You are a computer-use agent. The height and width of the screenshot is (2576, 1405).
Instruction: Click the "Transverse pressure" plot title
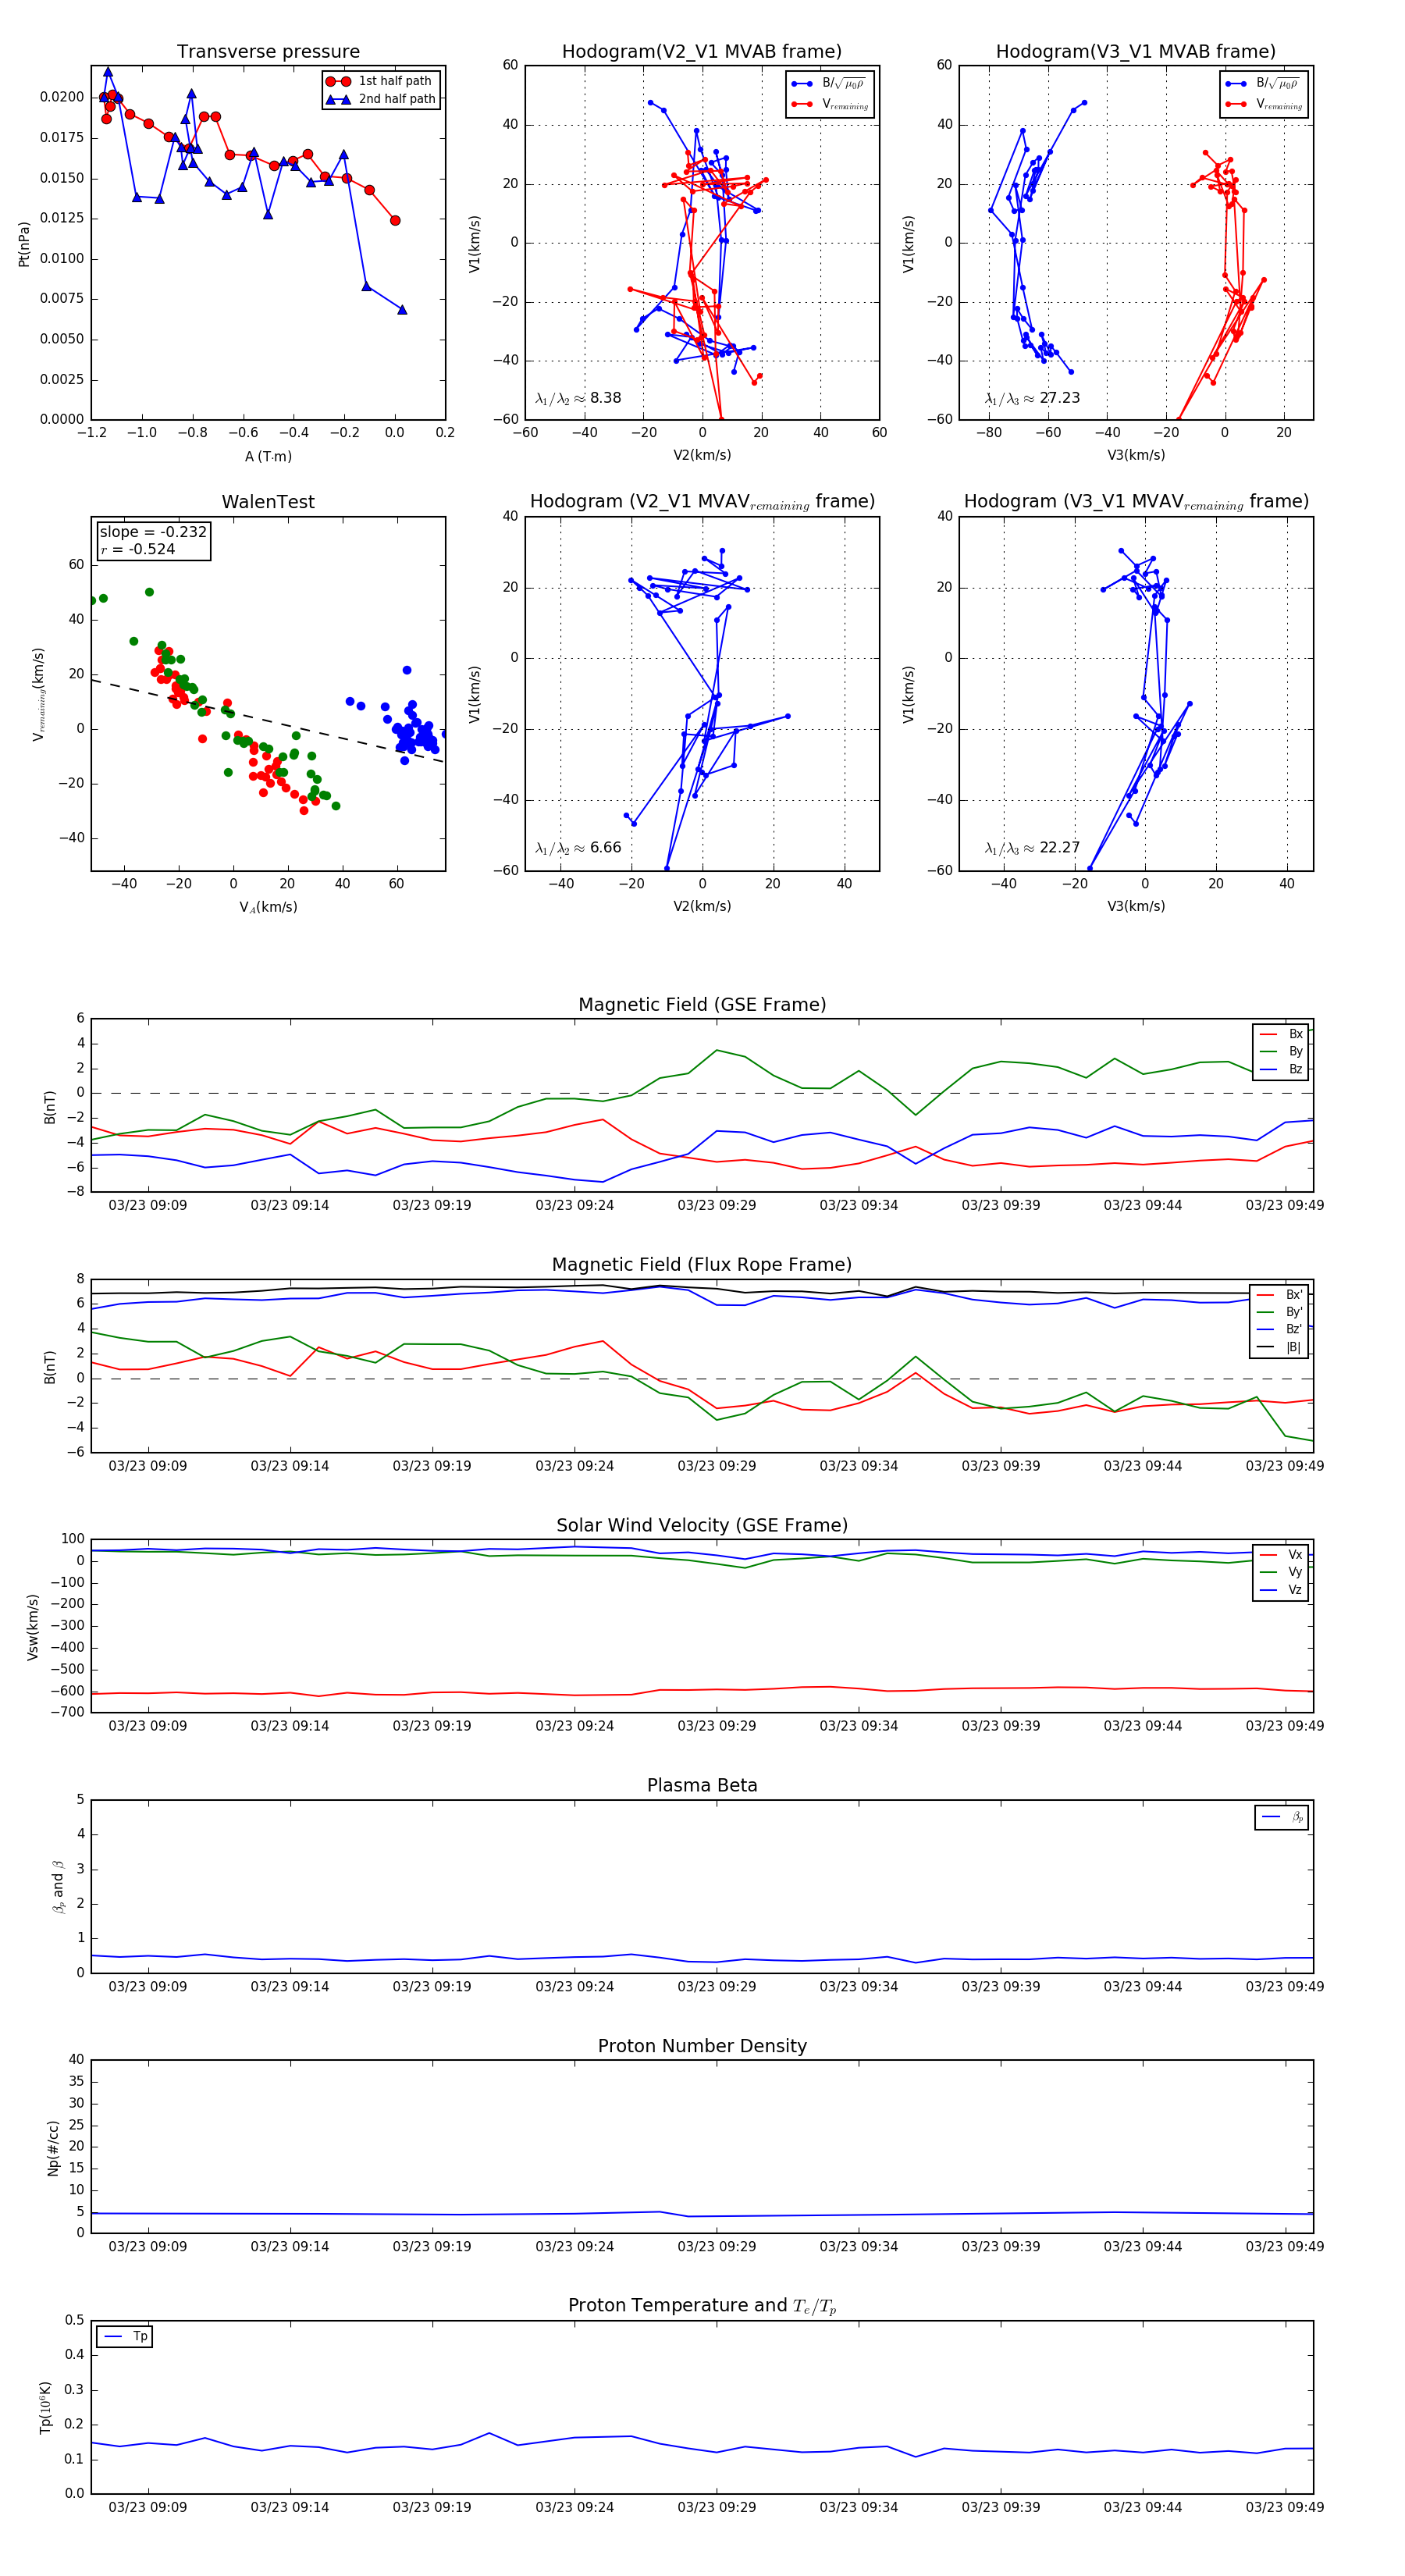click(x=268, y=52)
